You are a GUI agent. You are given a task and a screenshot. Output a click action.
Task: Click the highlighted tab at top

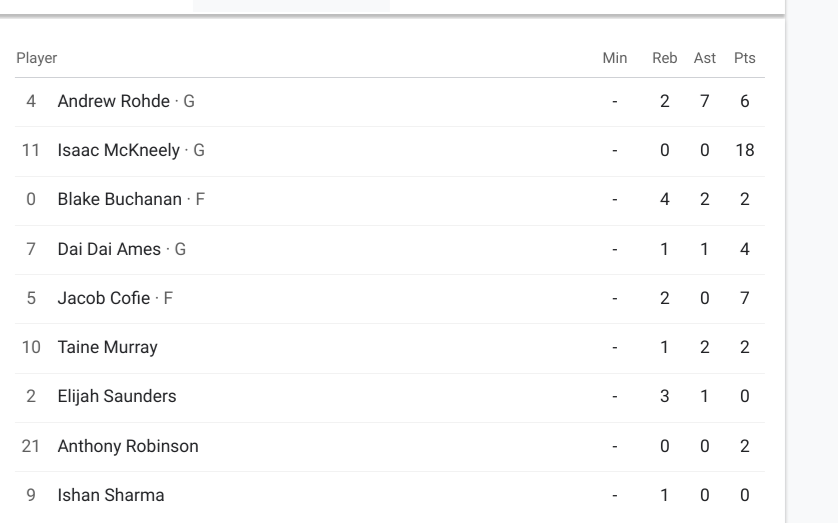(x=291, y=5)
